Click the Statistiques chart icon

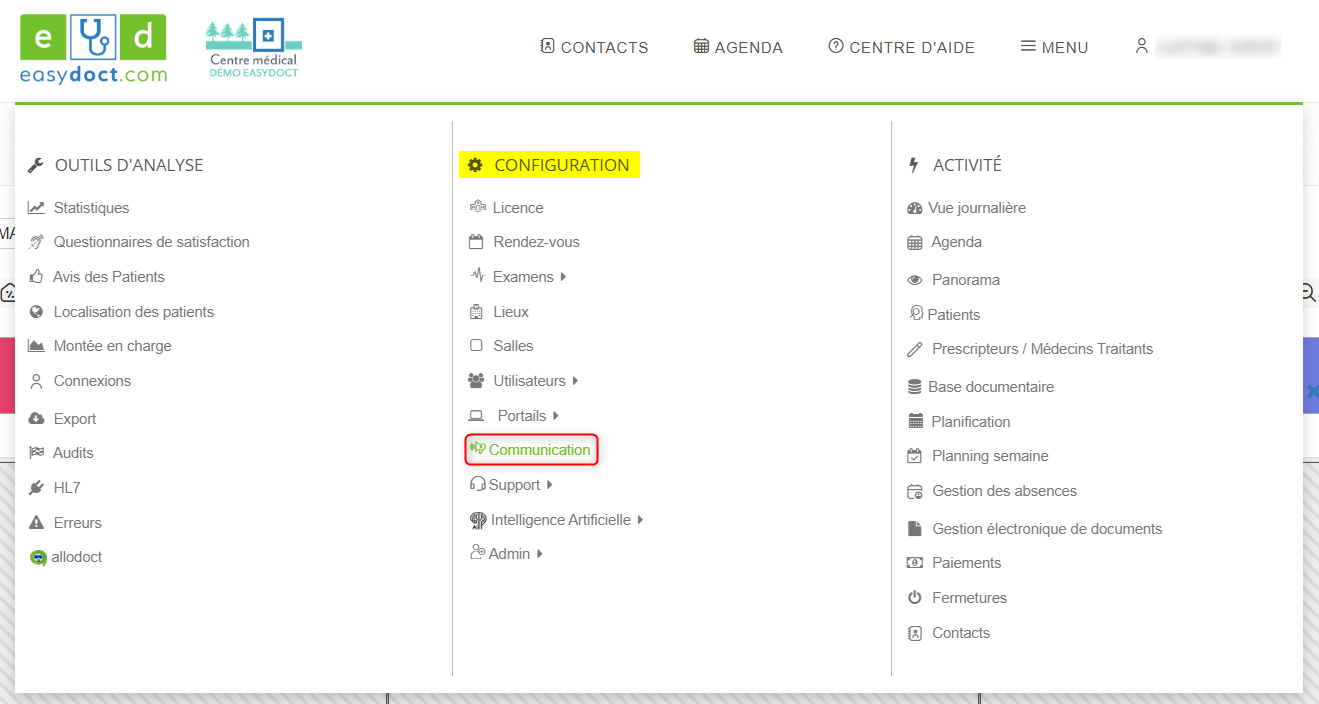36,208
